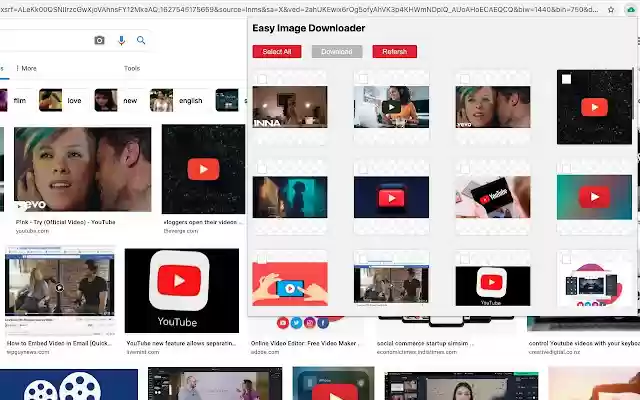Open How to Embed Video in Email image

(x=60, y=291)
